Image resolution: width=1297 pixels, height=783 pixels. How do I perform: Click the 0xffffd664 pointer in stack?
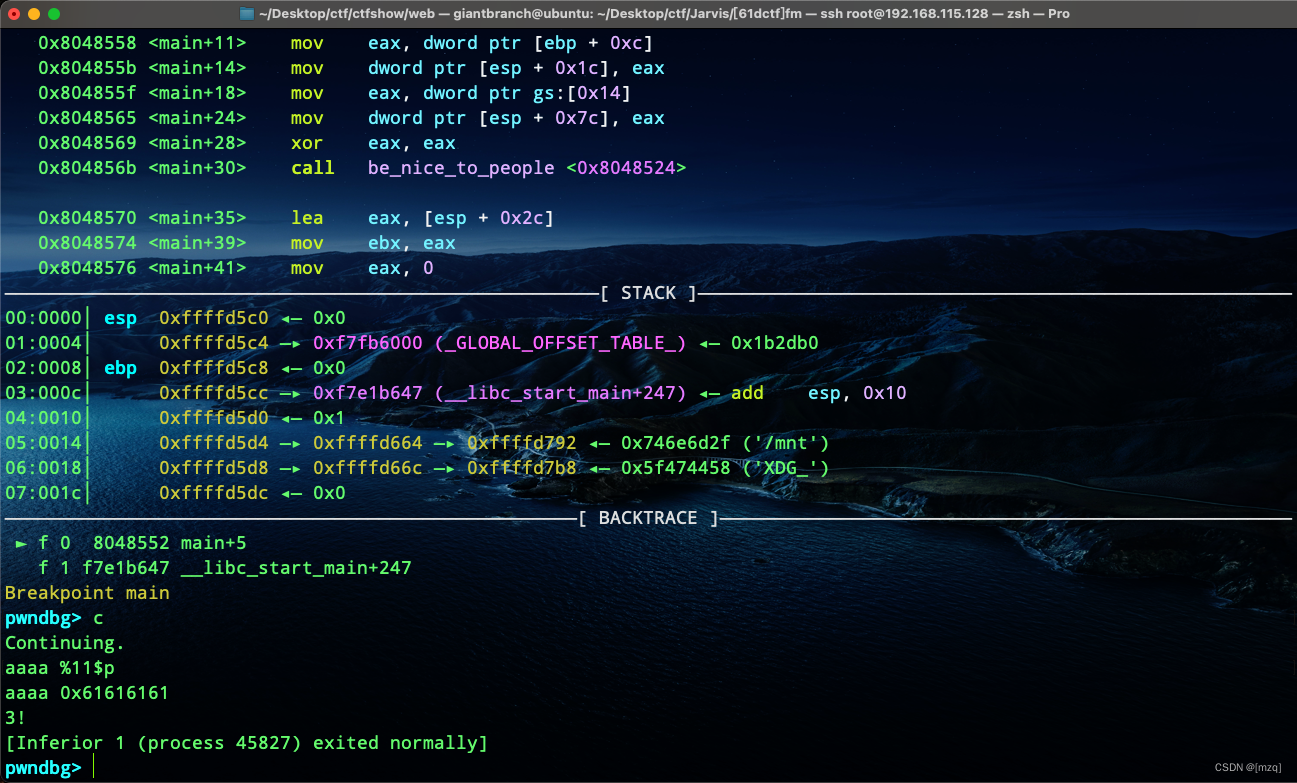coord(368,443)
